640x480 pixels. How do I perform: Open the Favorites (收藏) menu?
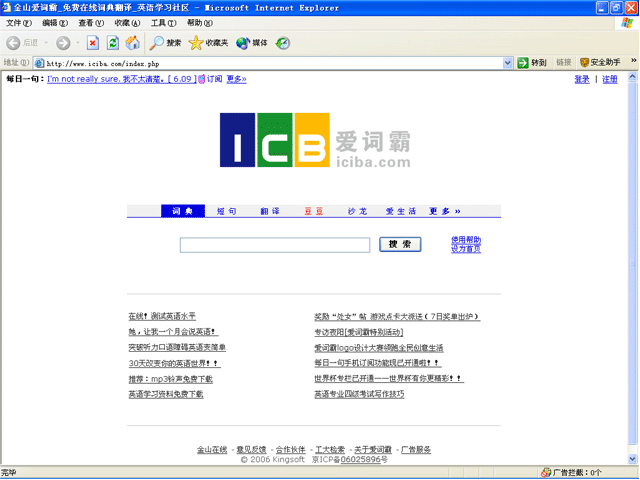tap(127, 23)
